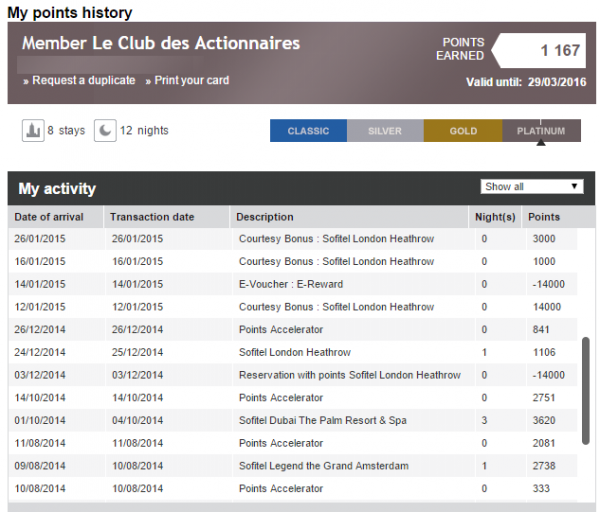Open the Show all dropdown
This screenshot has height=512, width=600.
coord(531,186)
